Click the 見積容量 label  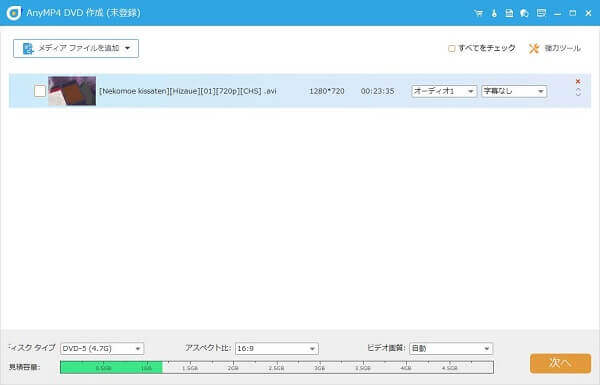[x=24, y=367]
